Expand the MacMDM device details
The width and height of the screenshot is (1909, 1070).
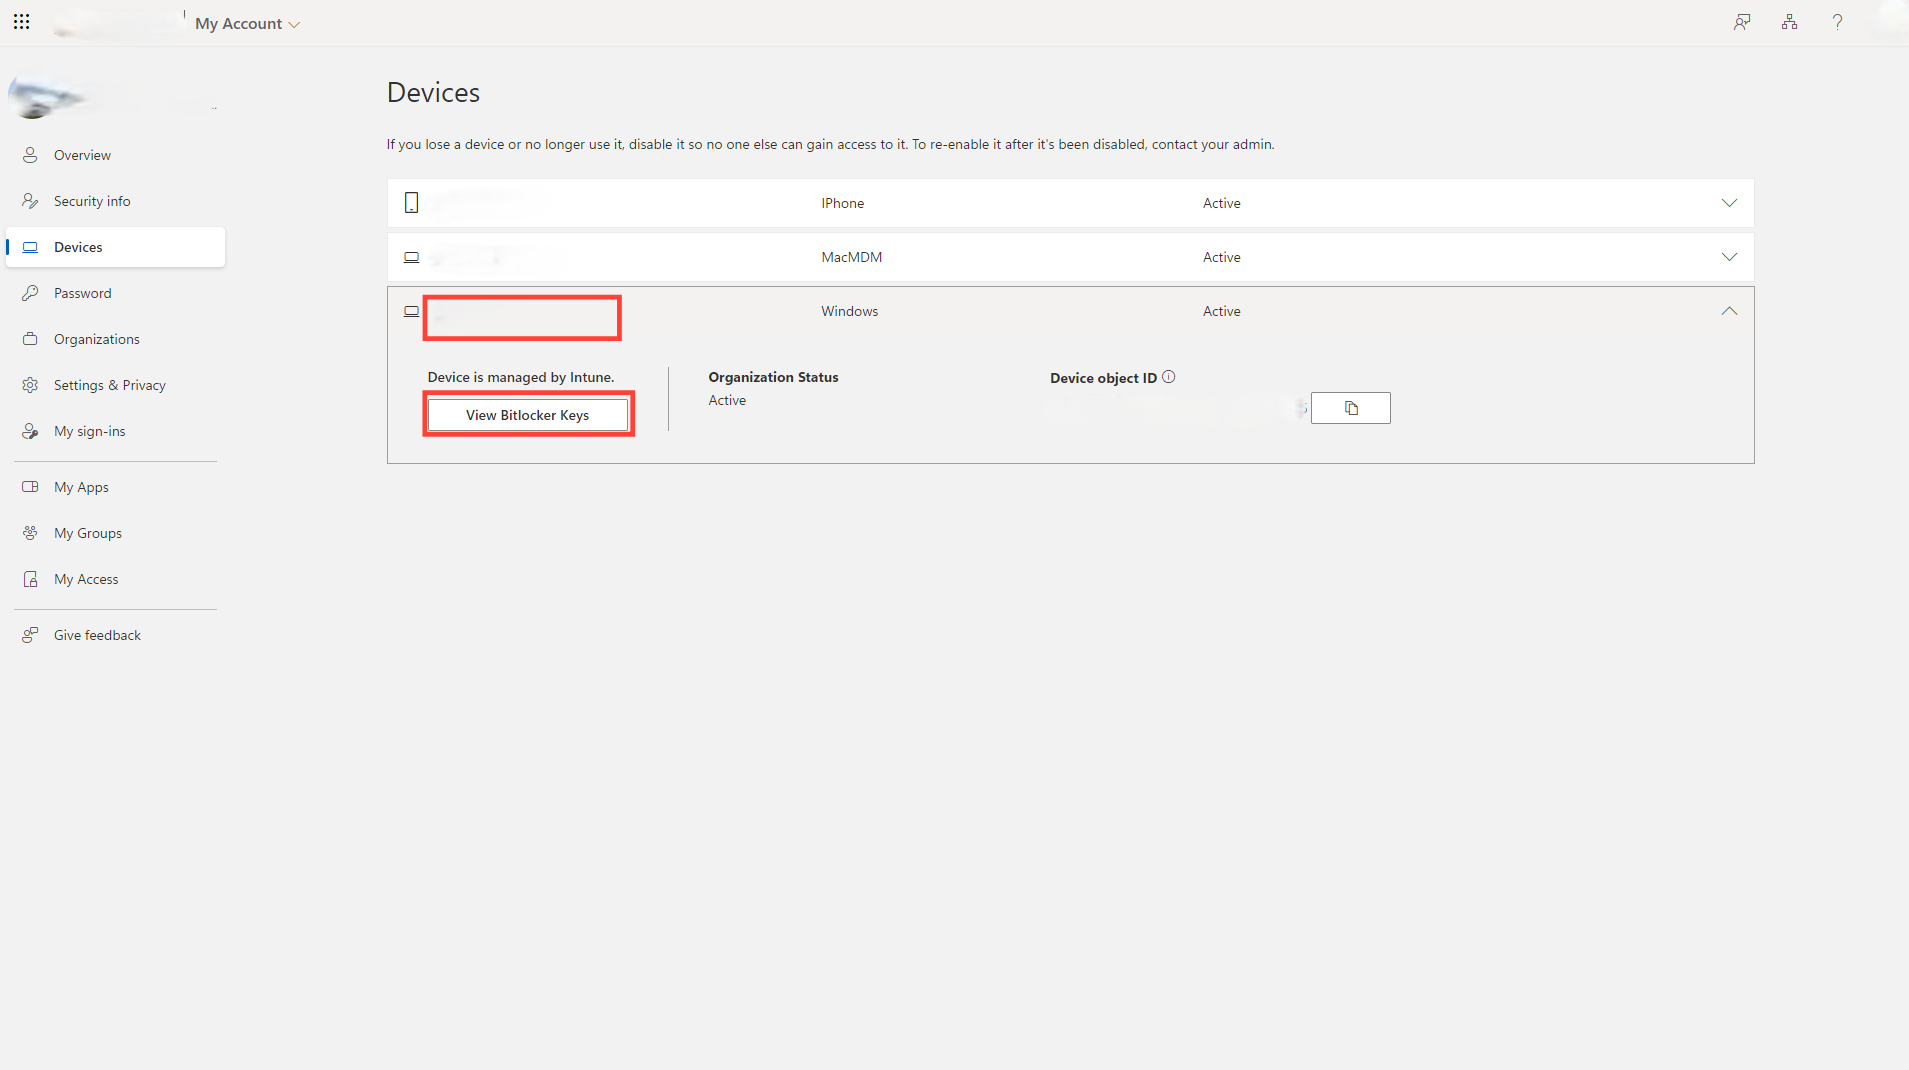[x=1729, y=256]
